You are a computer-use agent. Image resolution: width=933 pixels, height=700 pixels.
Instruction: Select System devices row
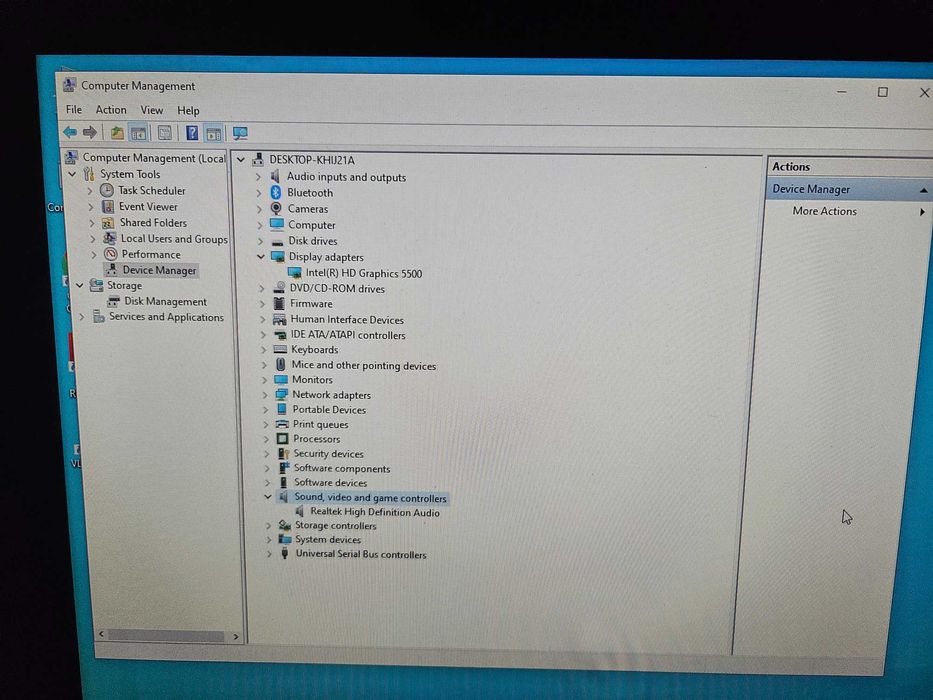pyautogui.click(x=328, y=539)
